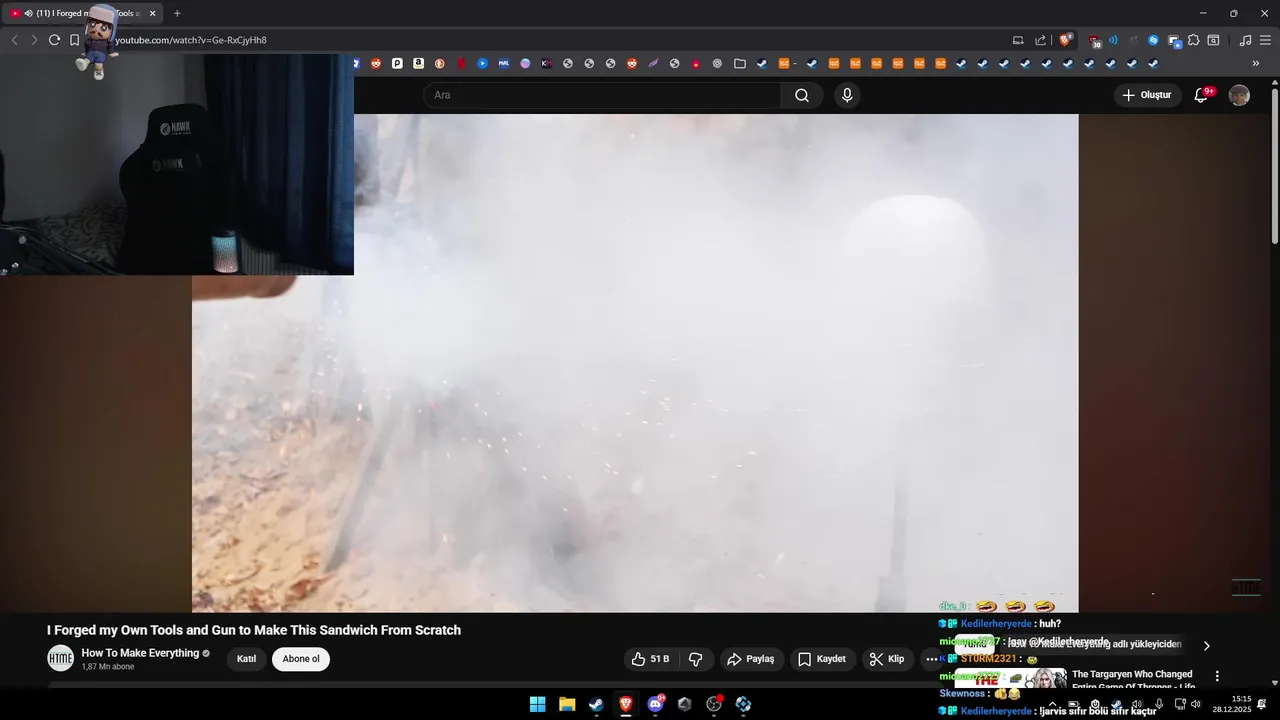Click the YouTube URL address bar

click(x=560, y=40)
